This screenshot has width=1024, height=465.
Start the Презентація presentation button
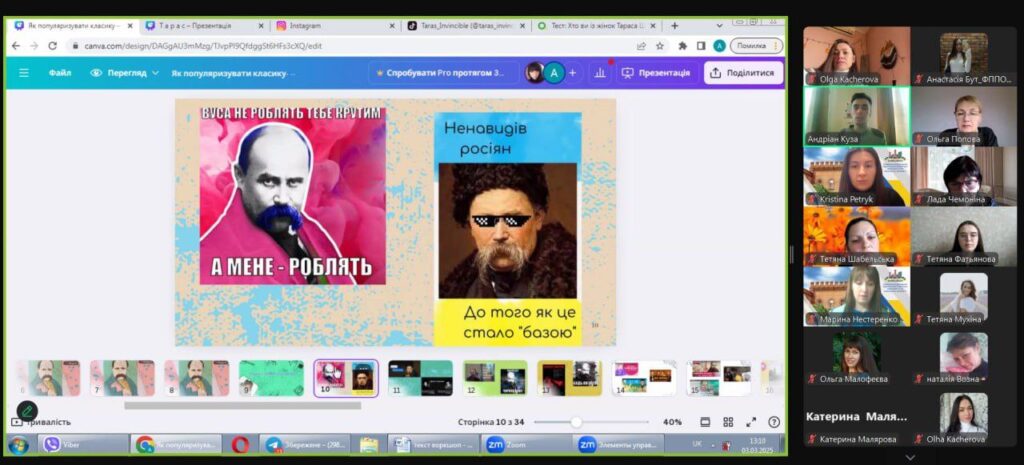[656, 73]
